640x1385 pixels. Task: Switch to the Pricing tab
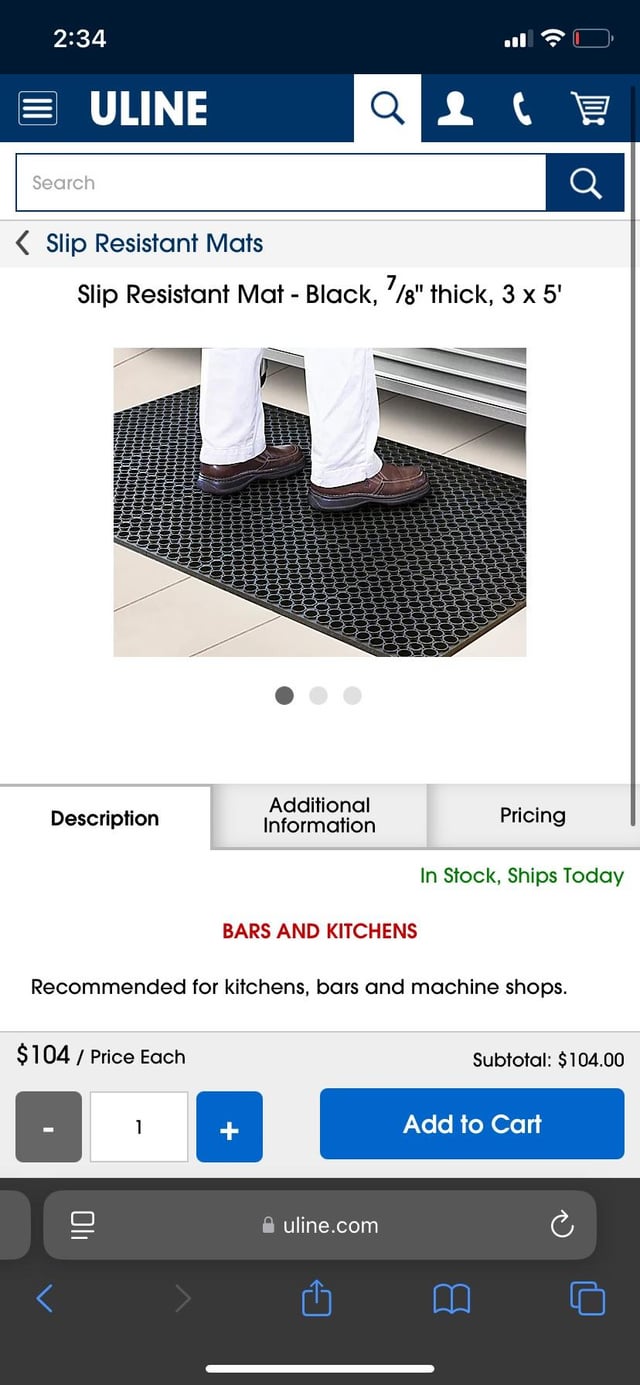pyautogui.click(x=533, y=816)
